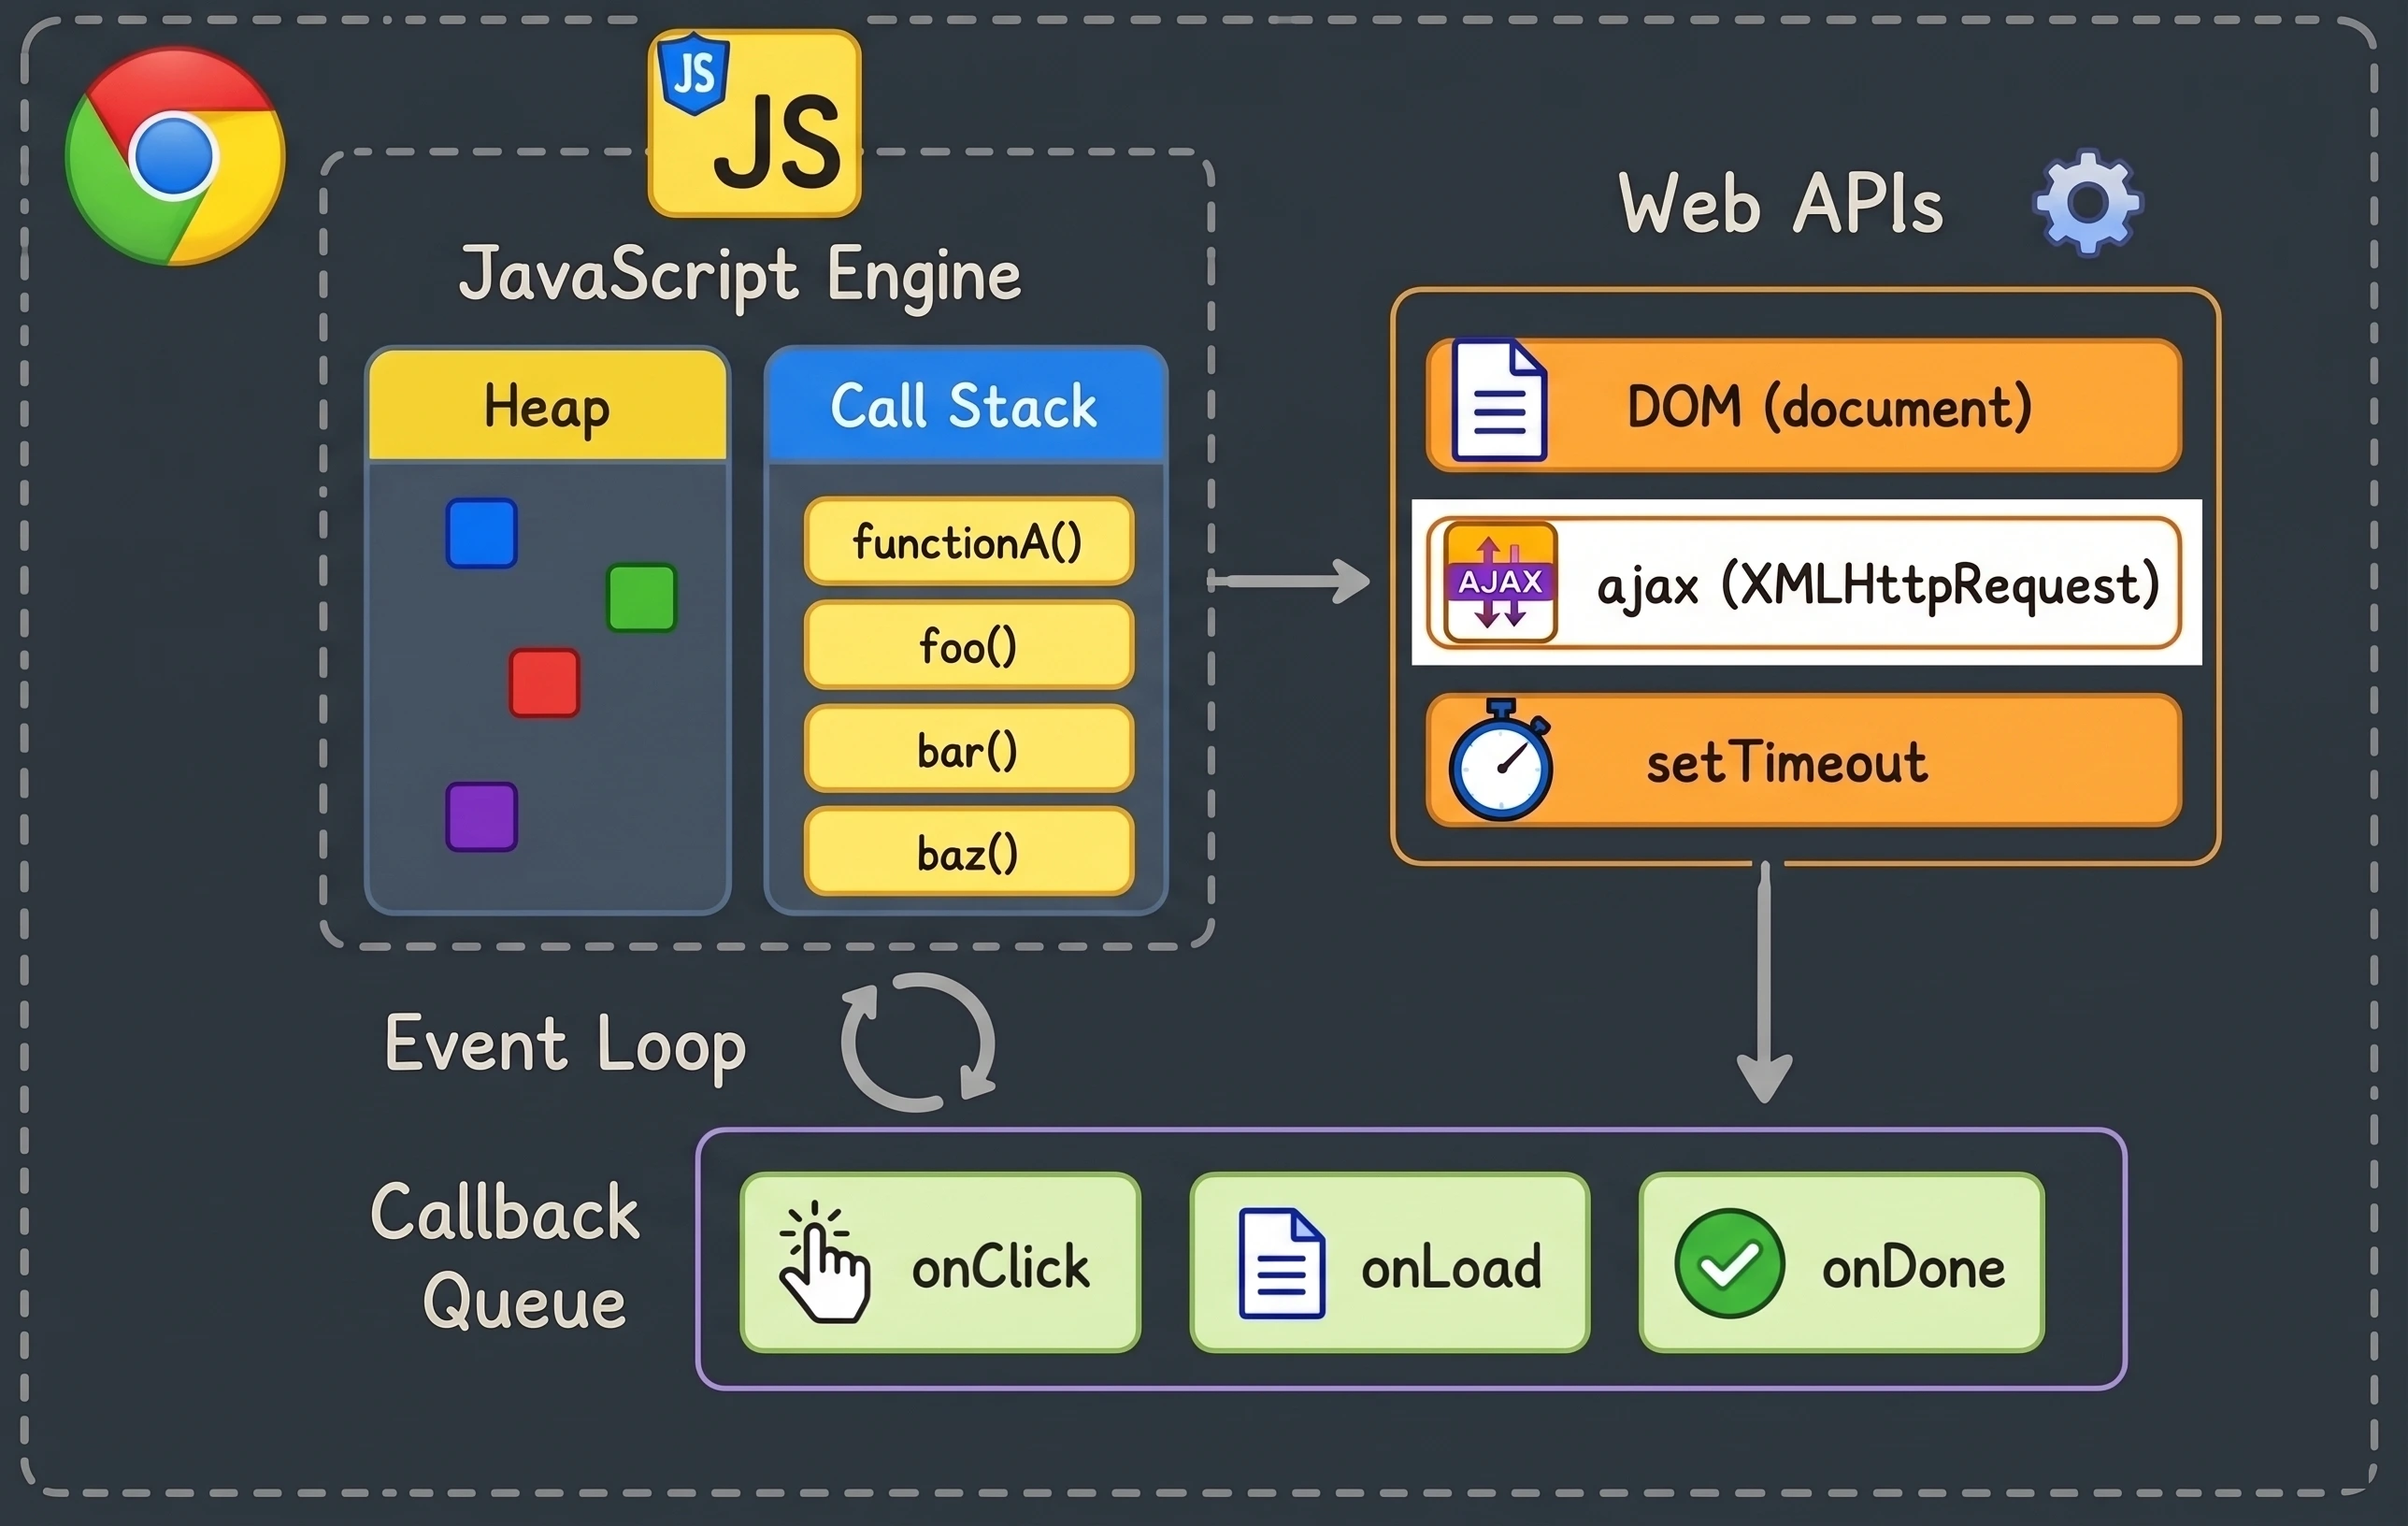Select baz() in the Call Stack
The image size is (2408, 1526).
click(x=969, y=852)
